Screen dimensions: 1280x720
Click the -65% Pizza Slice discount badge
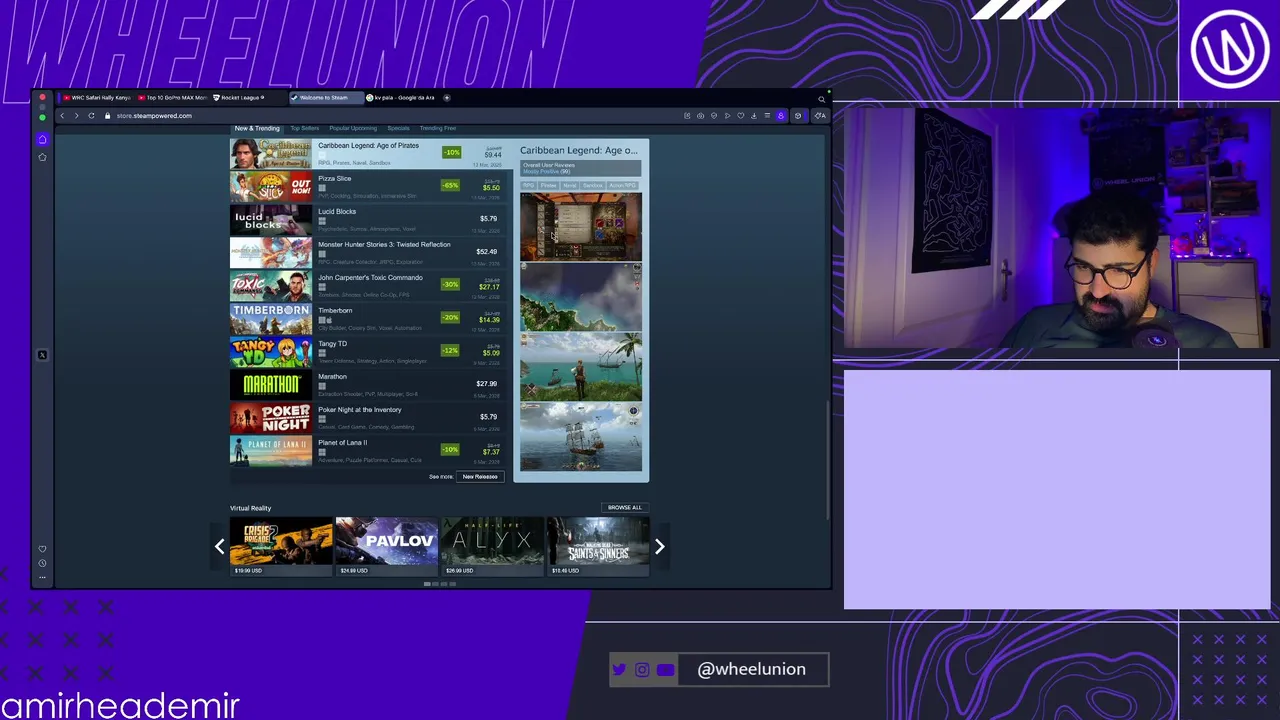451,185
